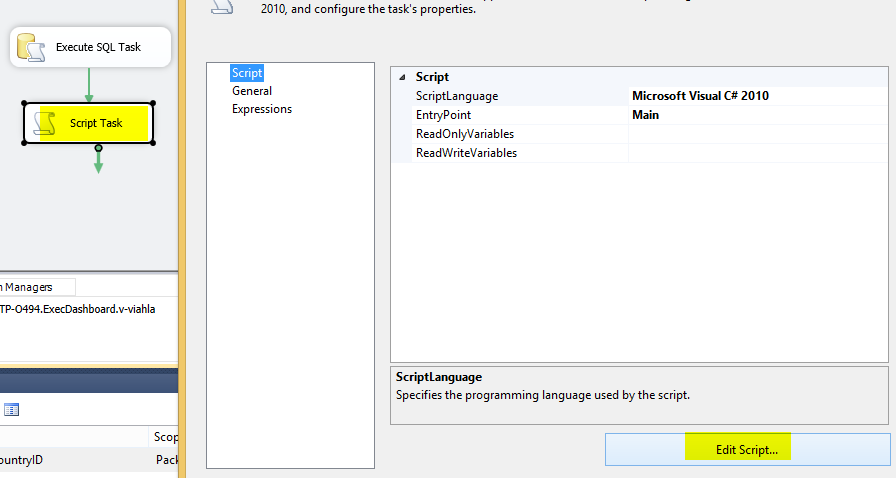
Task: Select the Connection Managers tab
Action: coord(35,287)
